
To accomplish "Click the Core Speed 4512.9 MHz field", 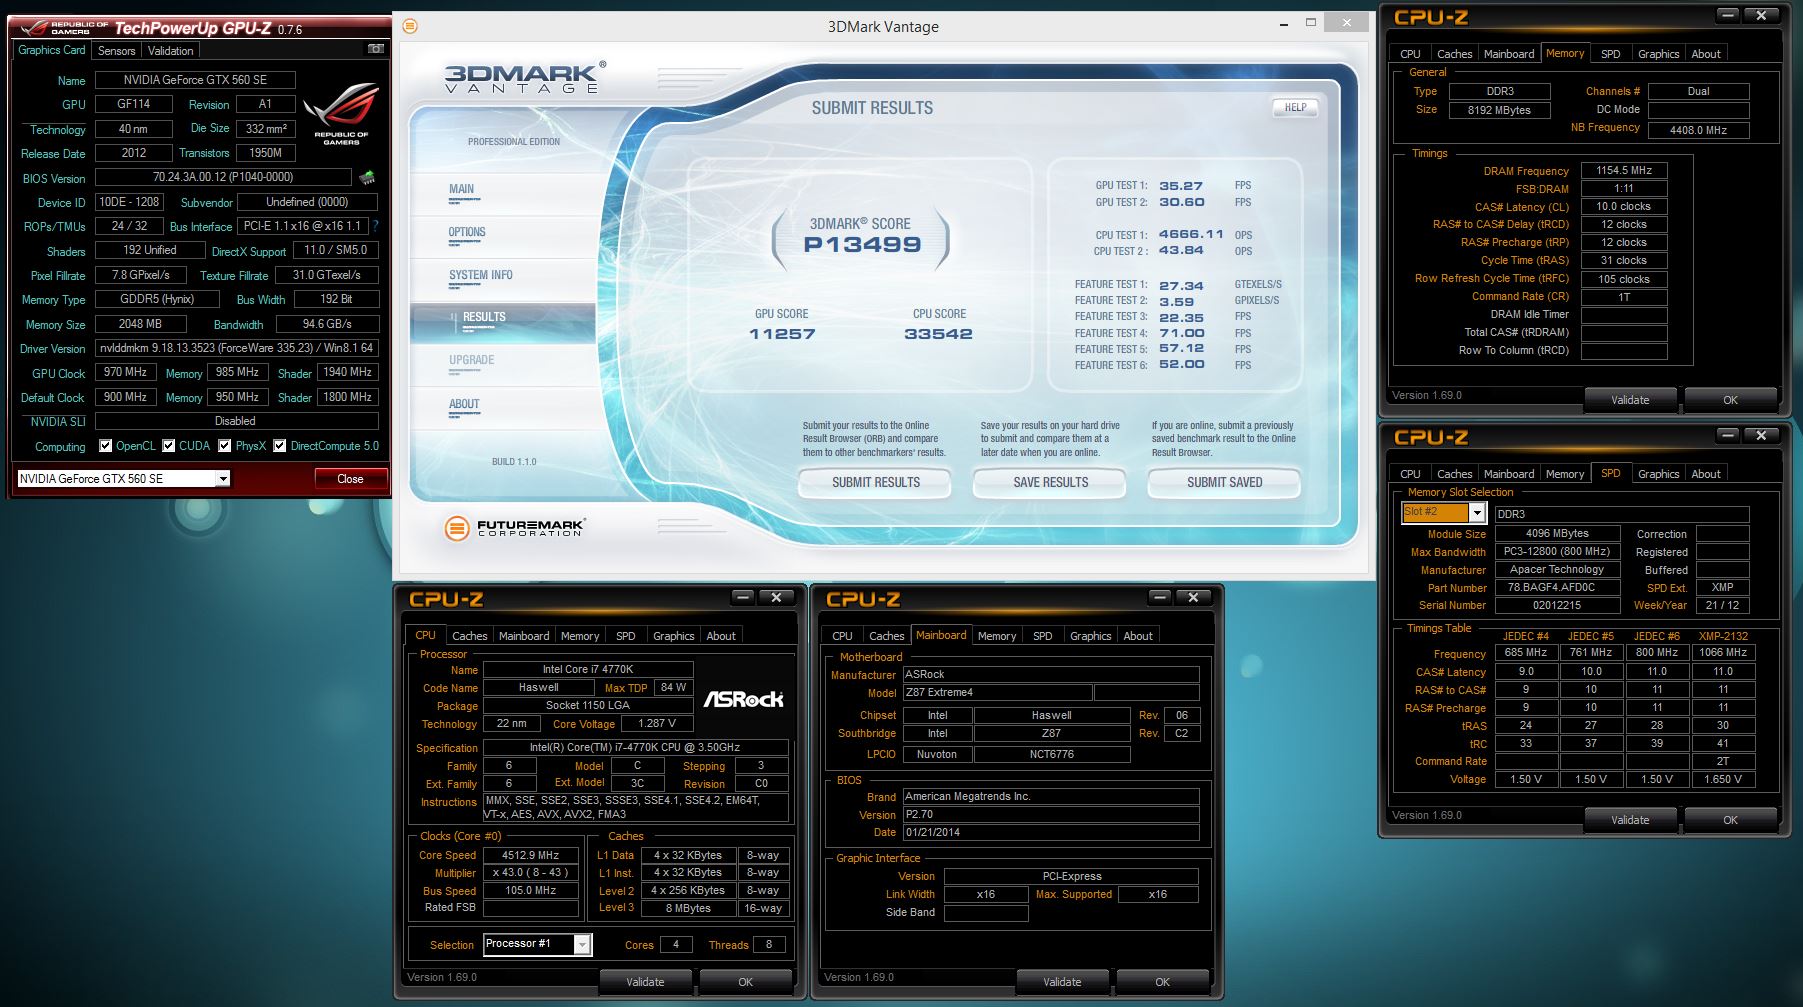I will [x=531, y=855].
